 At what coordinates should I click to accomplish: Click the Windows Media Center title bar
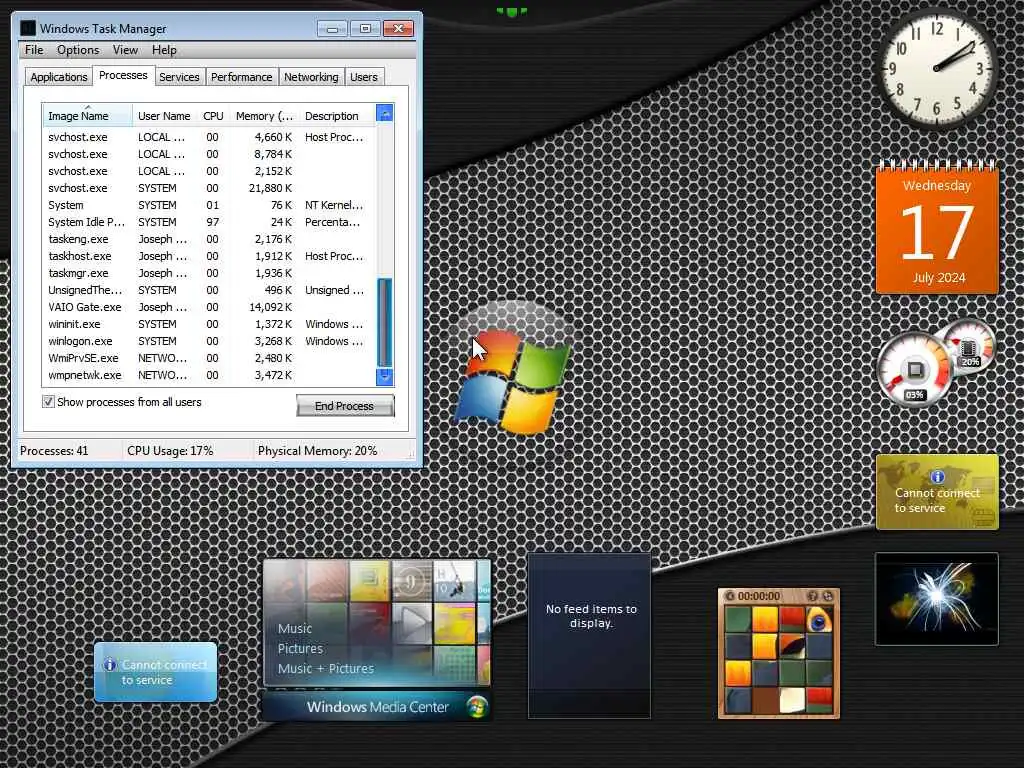click(377, 707)
